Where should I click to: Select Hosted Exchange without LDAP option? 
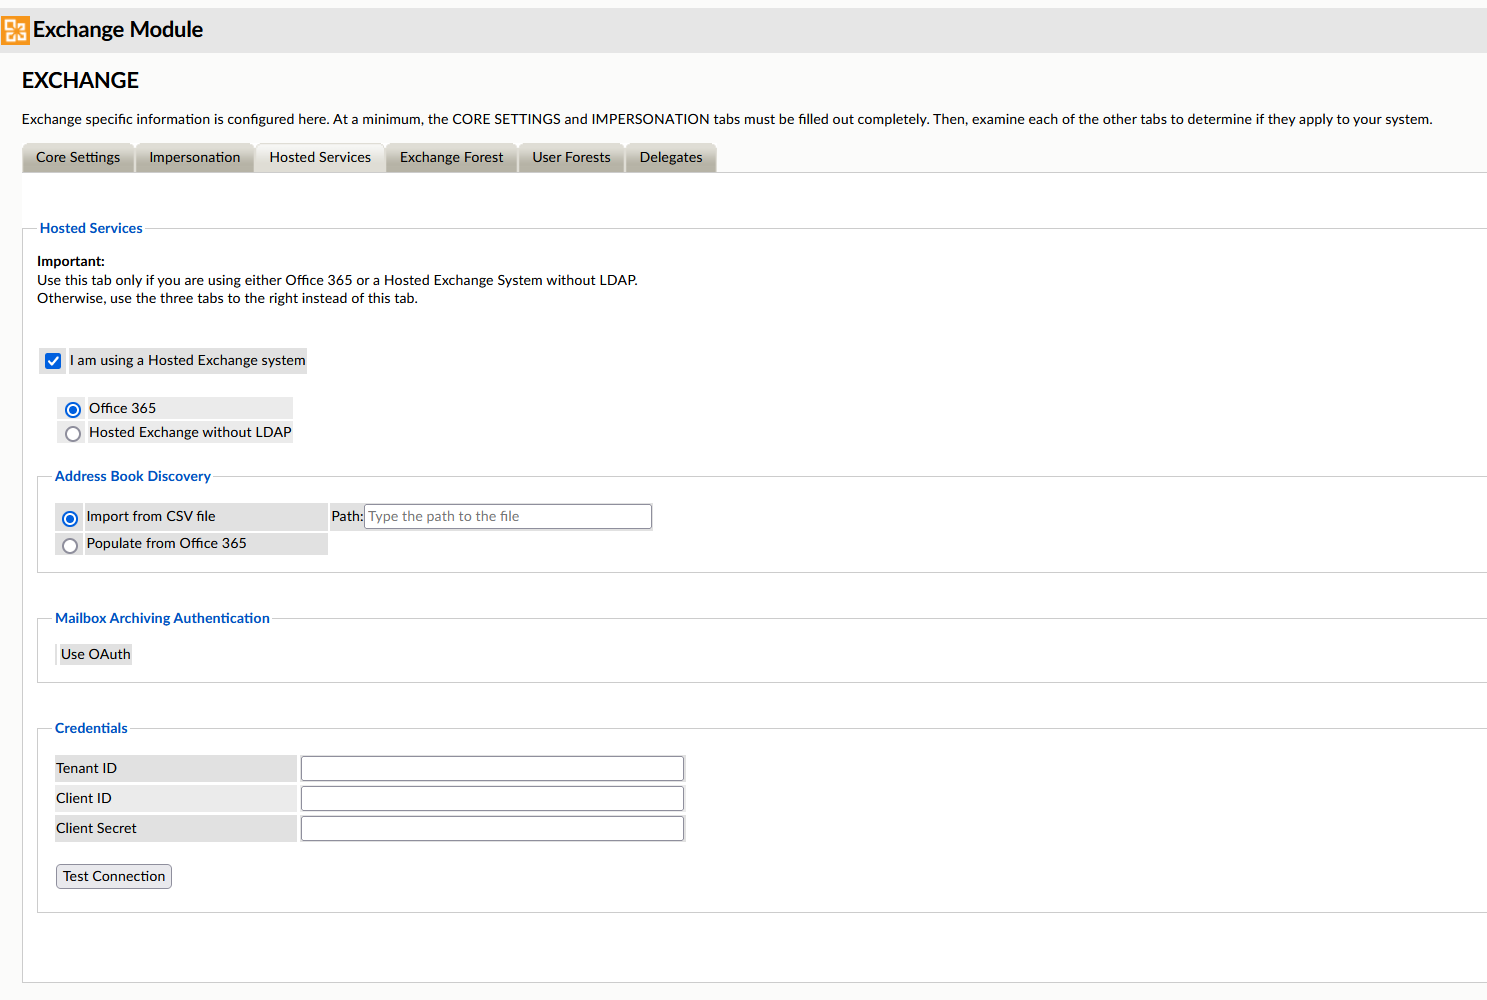[x=72, y=433]
